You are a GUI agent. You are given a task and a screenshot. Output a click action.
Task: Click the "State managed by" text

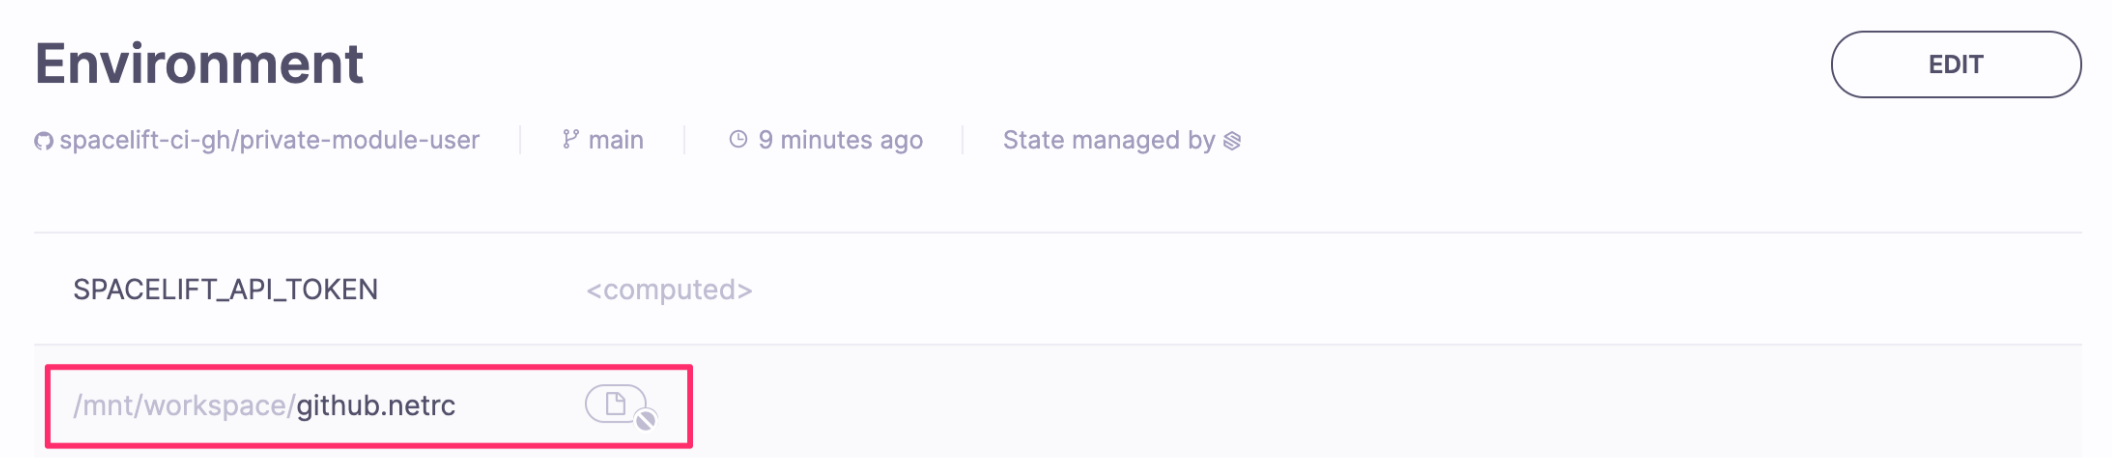(1108, 141)
